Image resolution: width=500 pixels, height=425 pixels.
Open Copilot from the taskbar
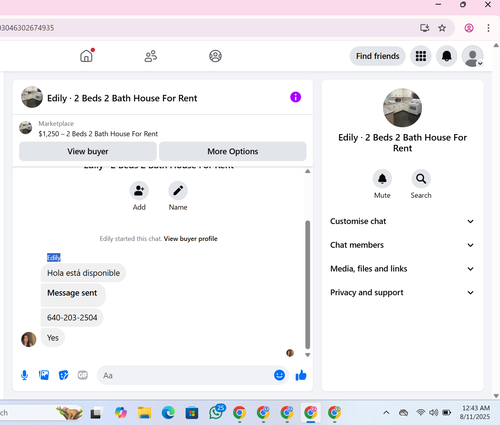pyautogui.click(x=121, y=413)
